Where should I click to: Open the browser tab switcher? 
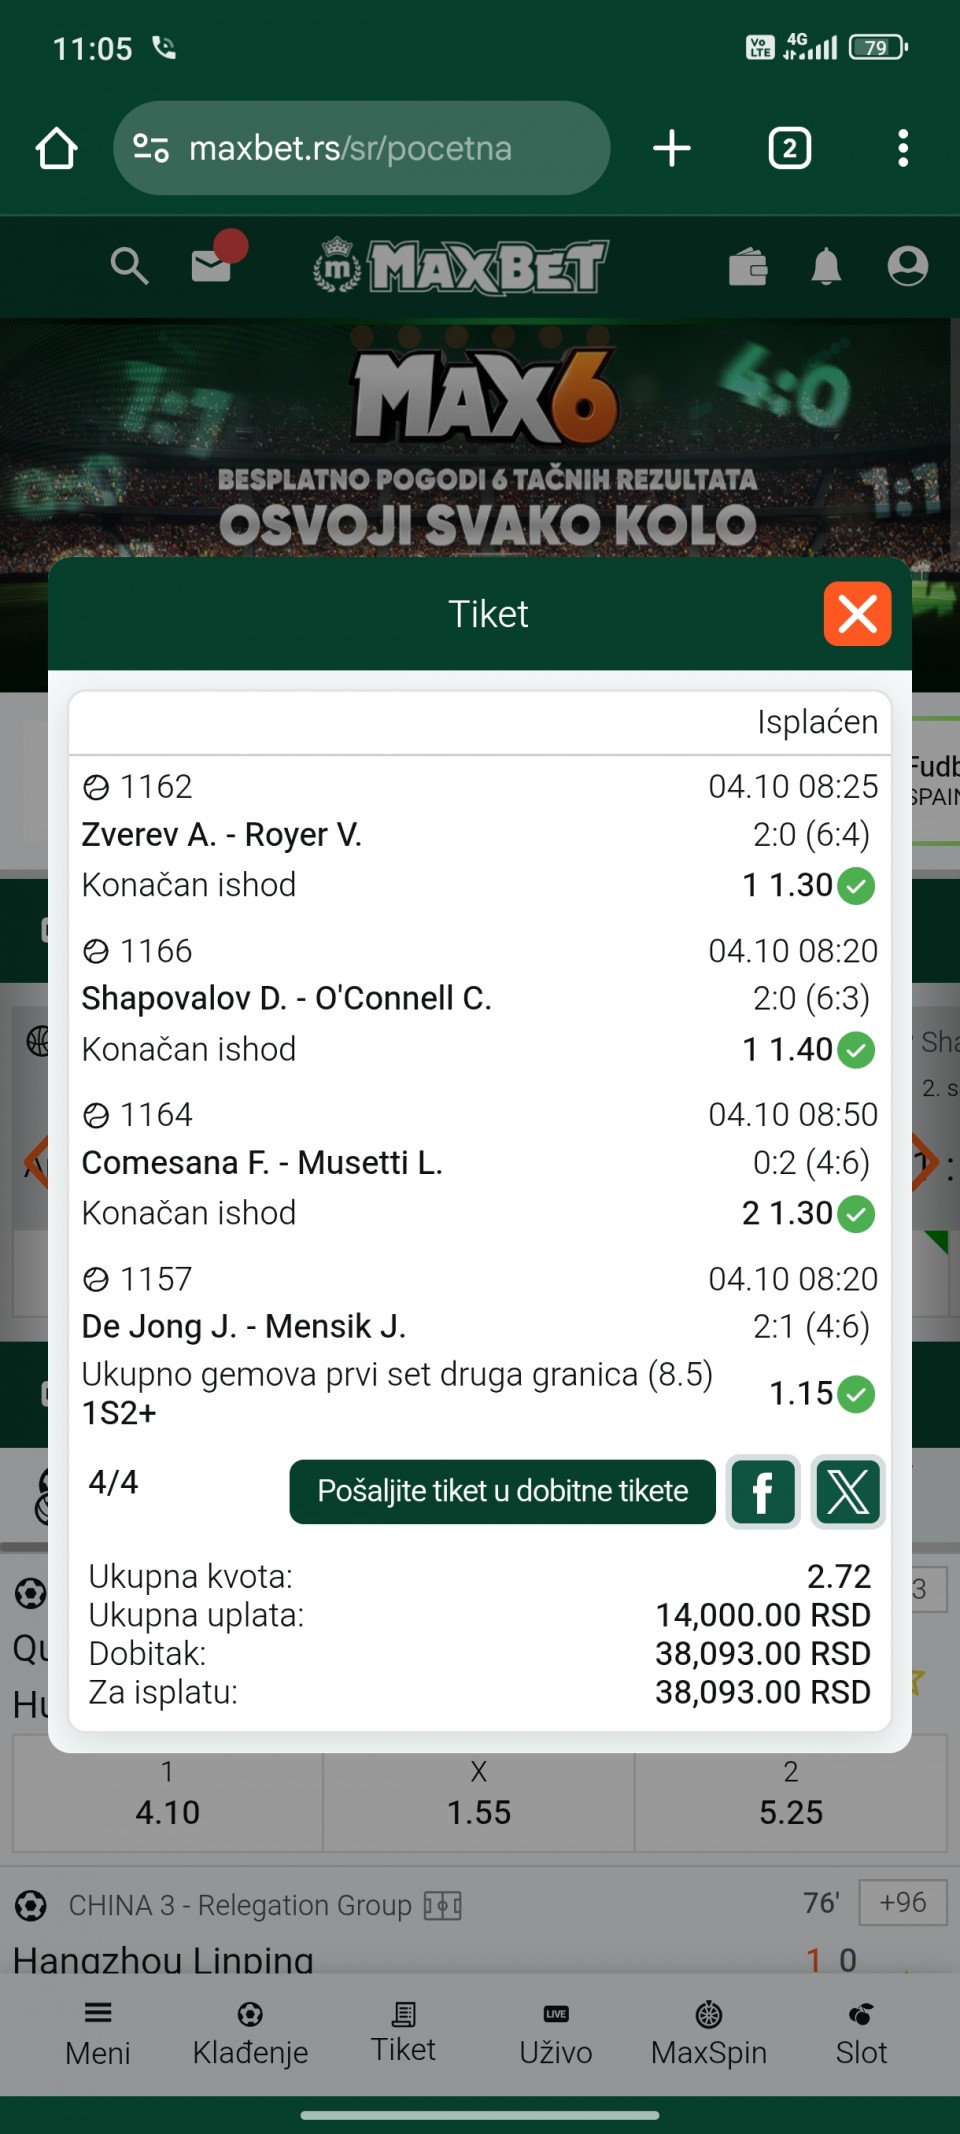point(789,149)
